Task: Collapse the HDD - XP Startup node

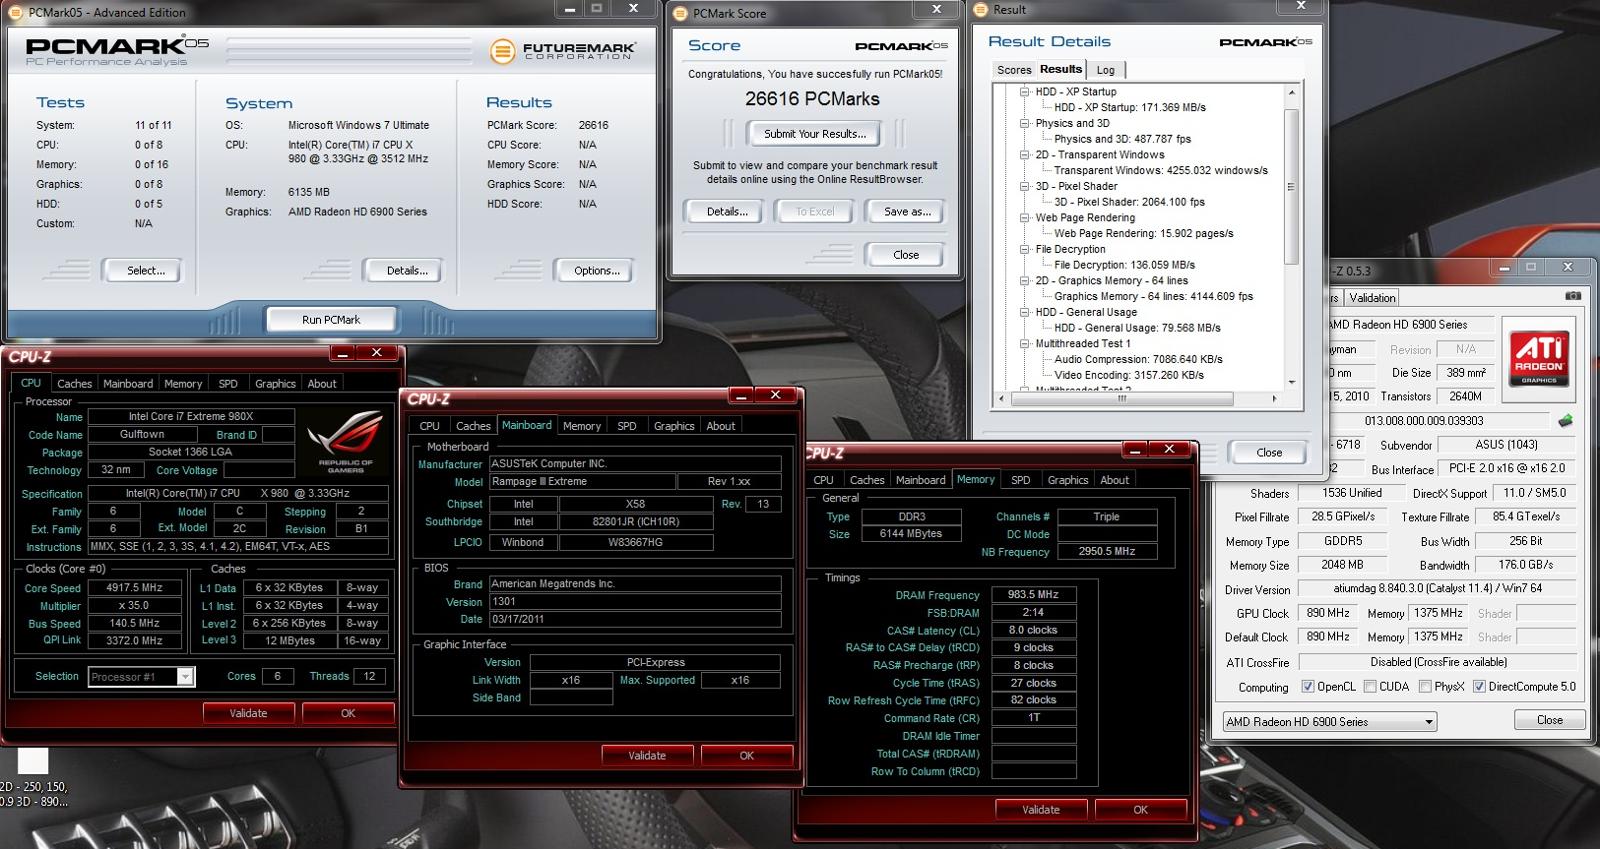Action: pyautogui.click(x=1024, y=91)
